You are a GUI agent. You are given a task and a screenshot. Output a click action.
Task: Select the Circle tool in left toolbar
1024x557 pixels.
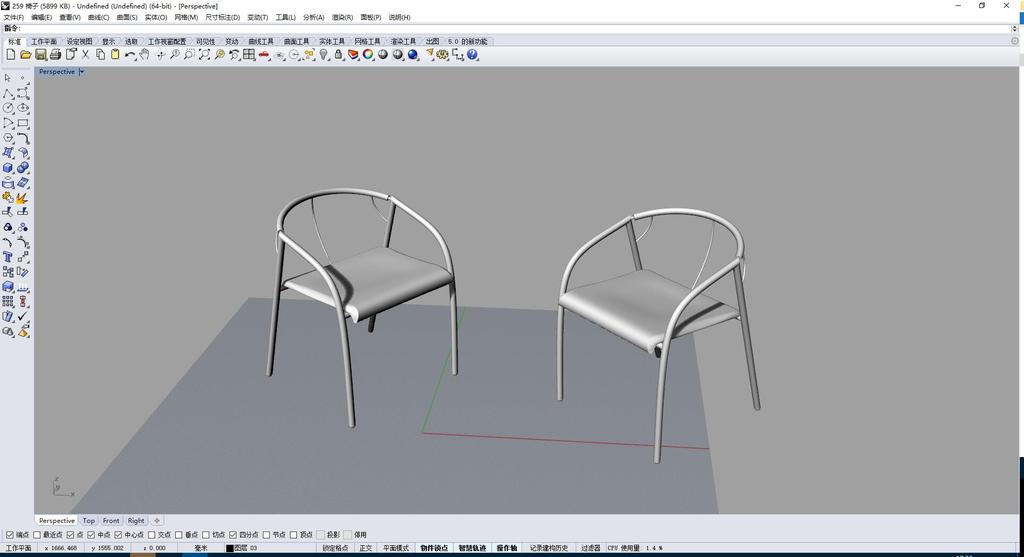click(x=8, y=108)
